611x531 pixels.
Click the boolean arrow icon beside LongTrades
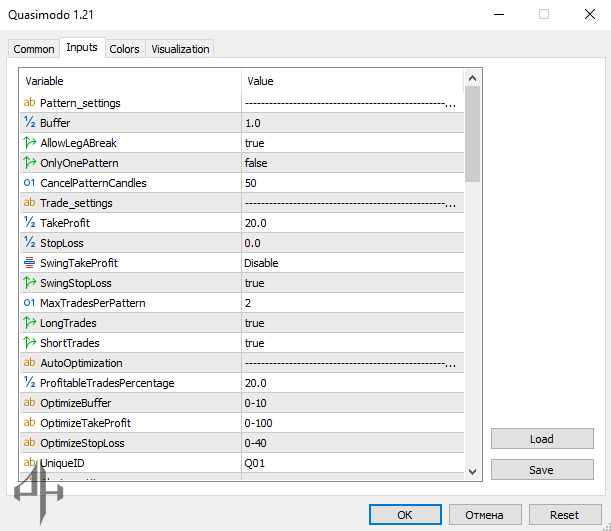[x=29, y=323]
